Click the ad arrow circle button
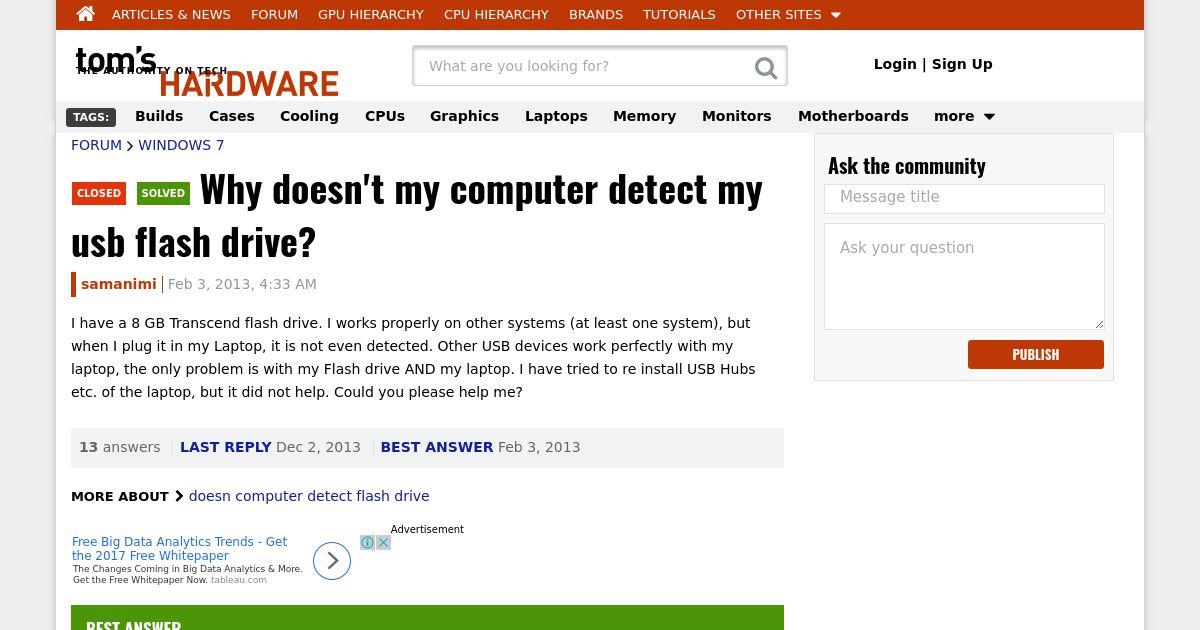 [332, 561]
